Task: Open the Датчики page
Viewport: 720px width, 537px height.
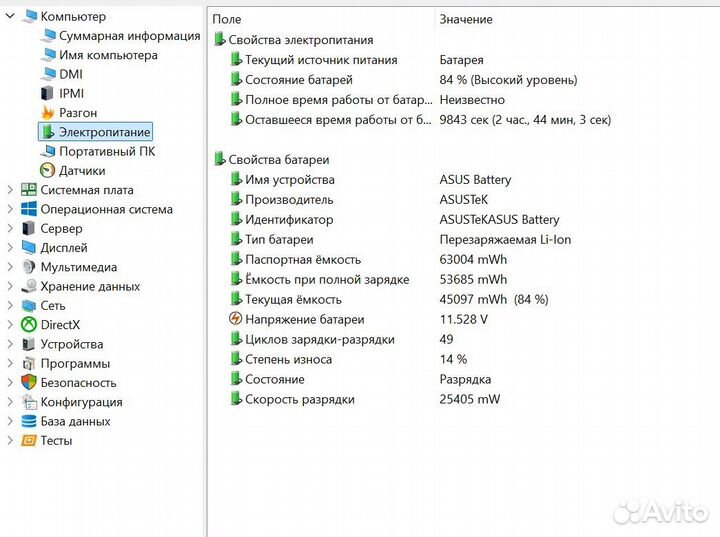Action: click(82, 171)
